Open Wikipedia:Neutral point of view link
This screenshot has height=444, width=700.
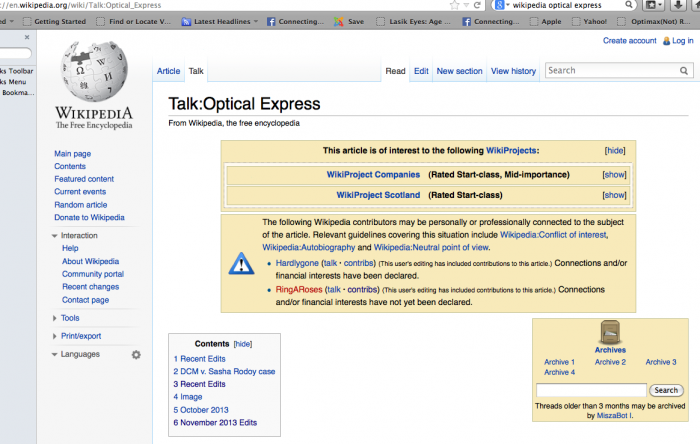click(x=431, y=247)
